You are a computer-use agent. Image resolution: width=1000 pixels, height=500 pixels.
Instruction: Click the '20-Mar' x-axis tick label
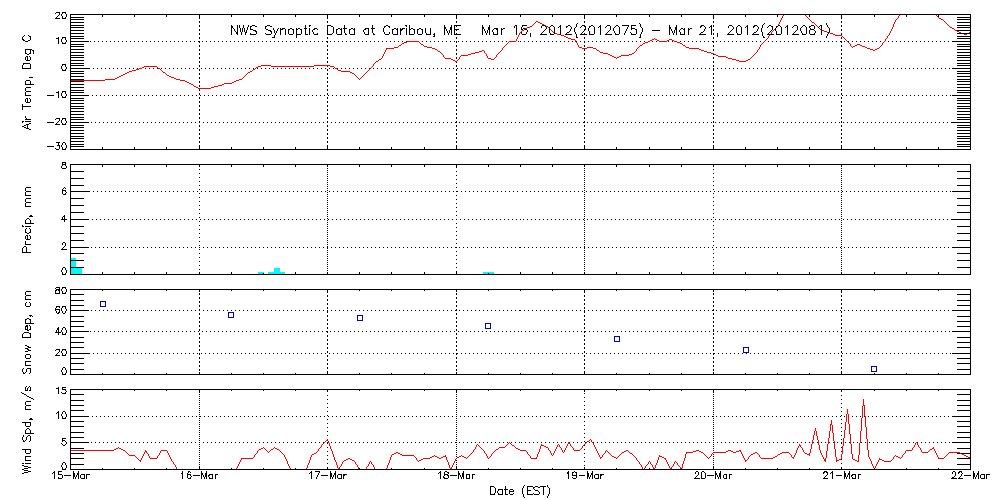(x=713, y=478)
